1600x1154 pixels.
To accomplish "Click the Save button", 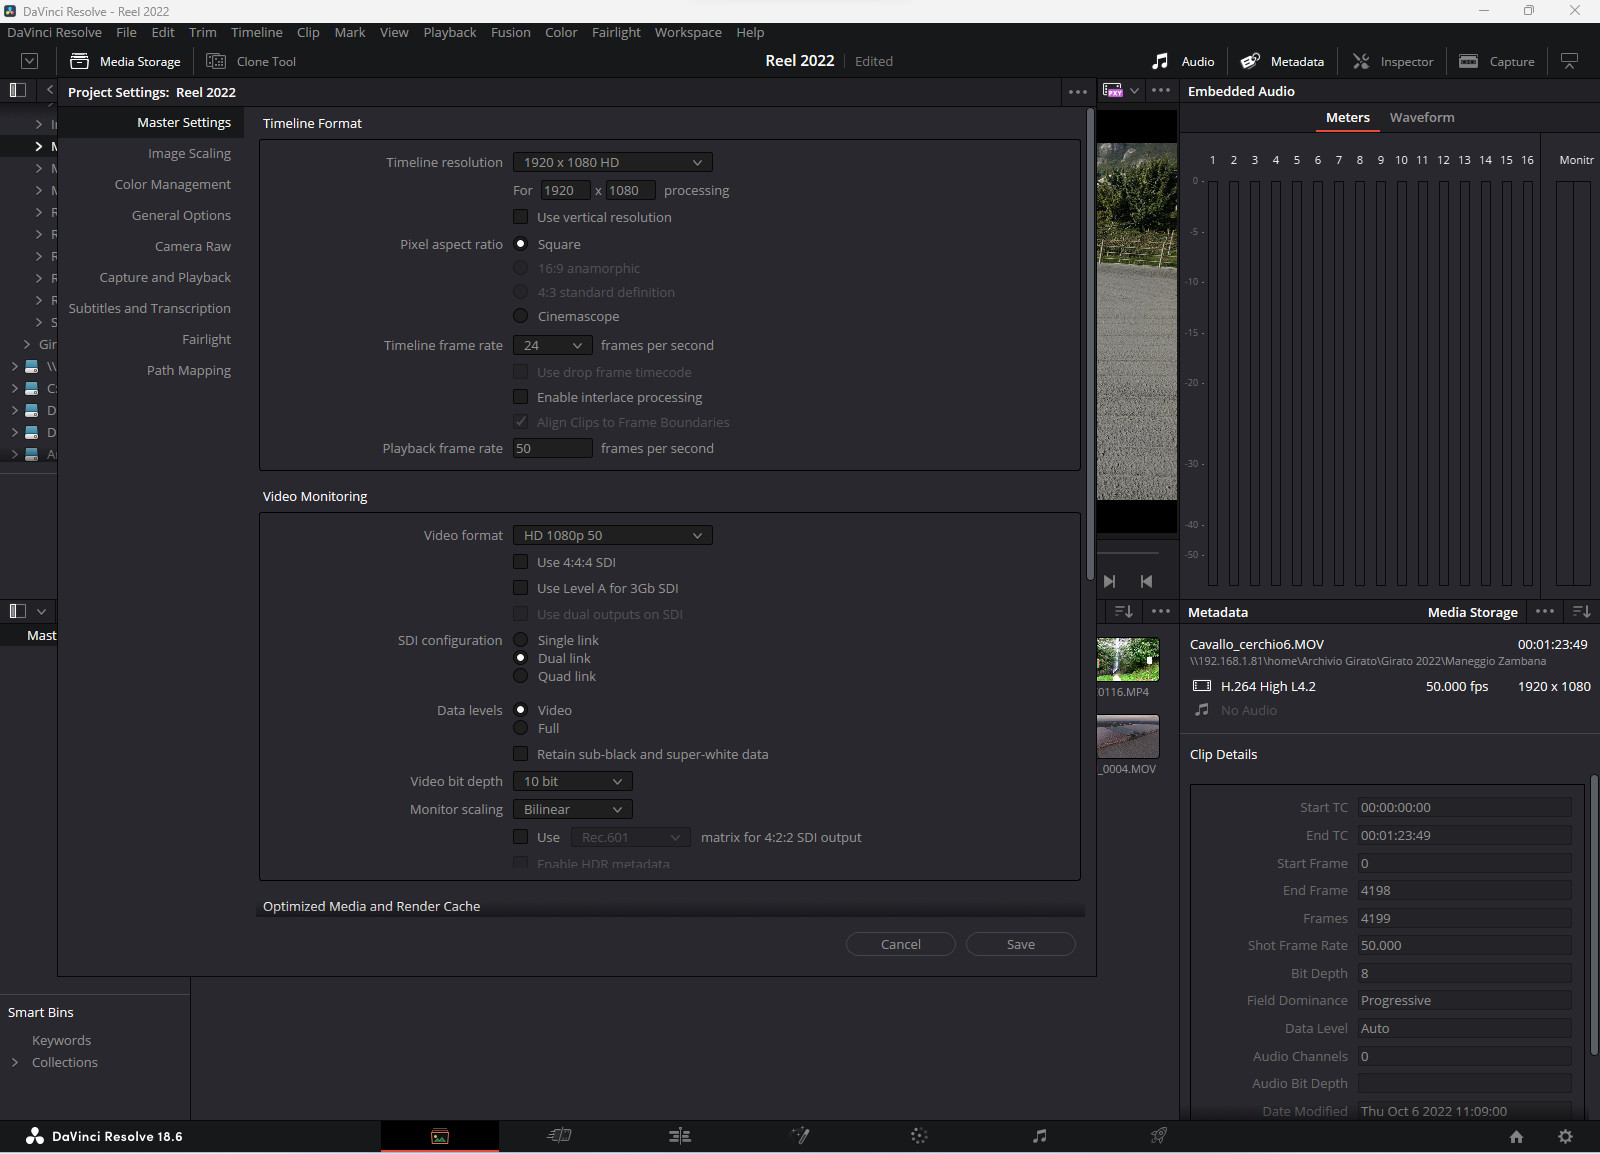I will click(1021, 944).
